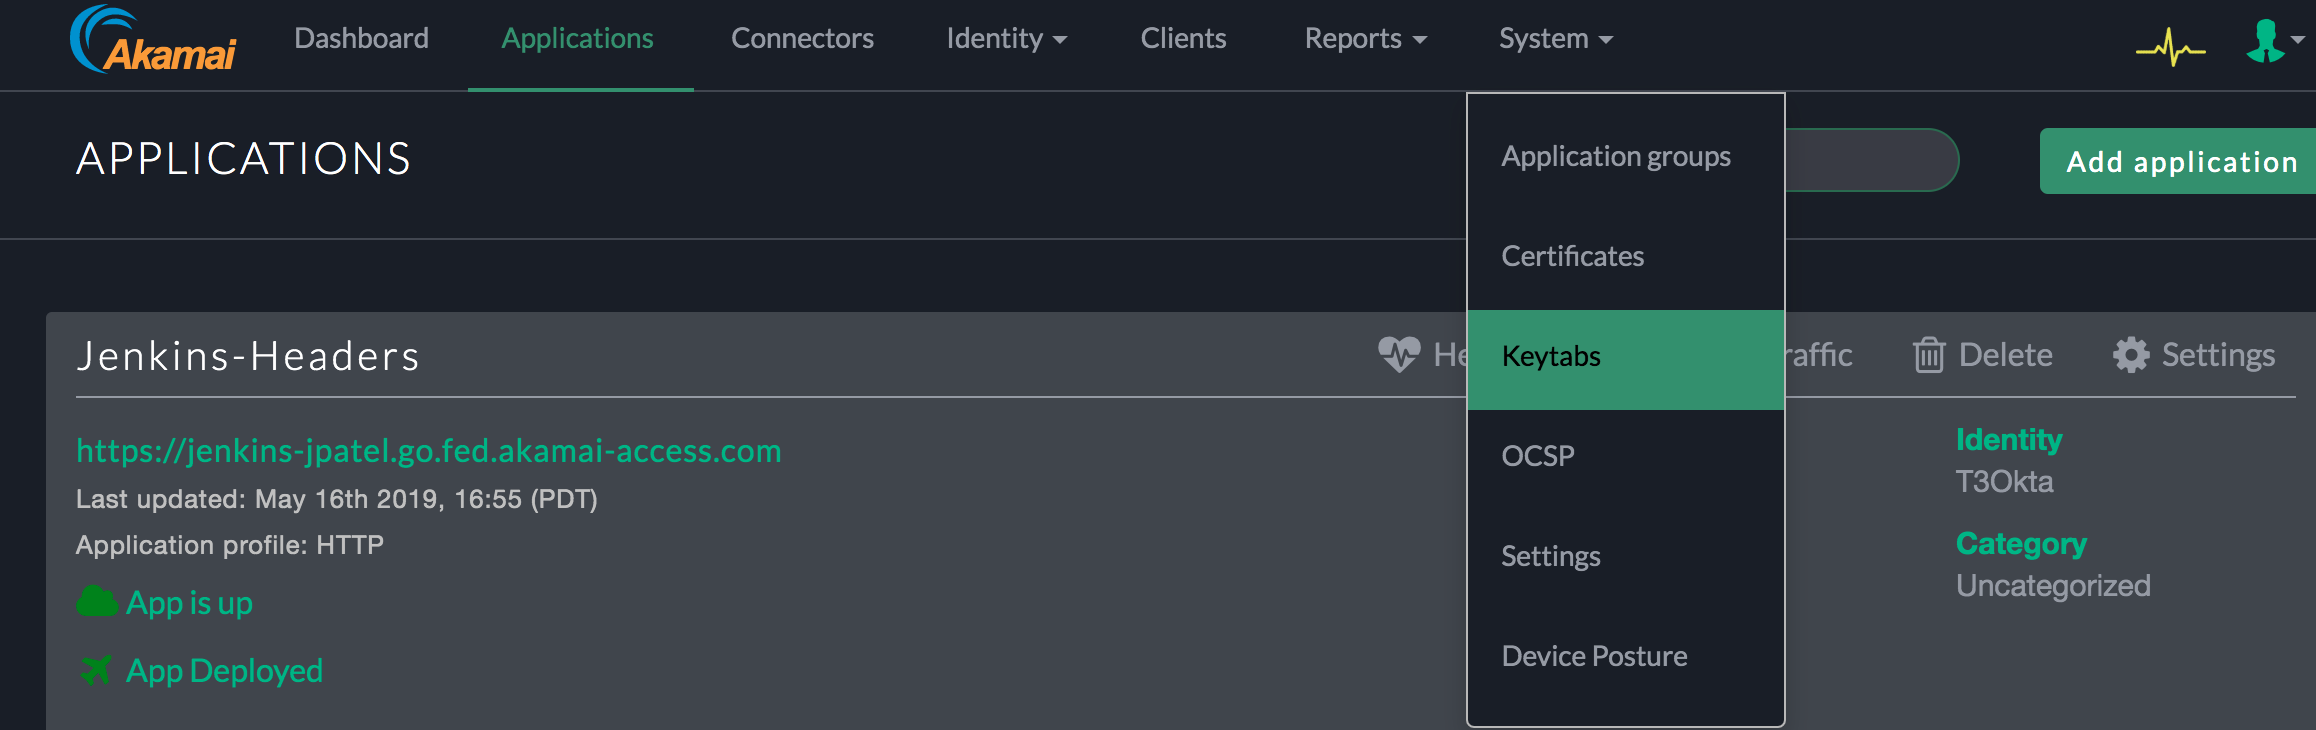Click the Application profile: HTTP text
Screen dimensions: 2316x730
[230, 545]
